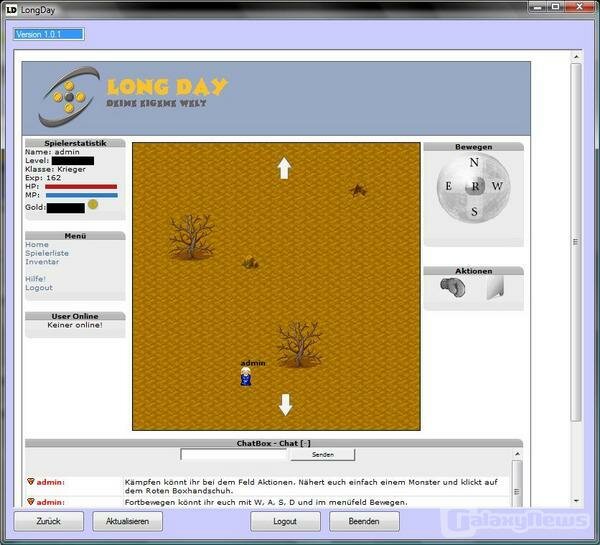The image size is (600, 545).
Task: Open Home in the Menü panel
Action: click(x=37, y=245)
